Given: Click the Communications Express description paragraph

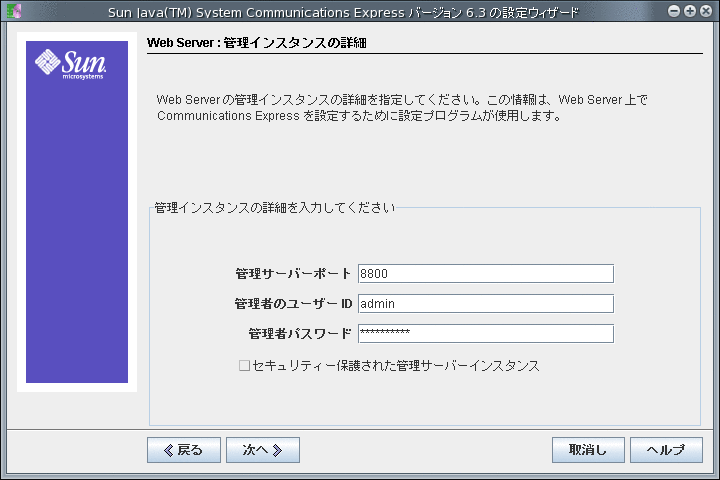Looking at the screenshot, I should [402, 107].
